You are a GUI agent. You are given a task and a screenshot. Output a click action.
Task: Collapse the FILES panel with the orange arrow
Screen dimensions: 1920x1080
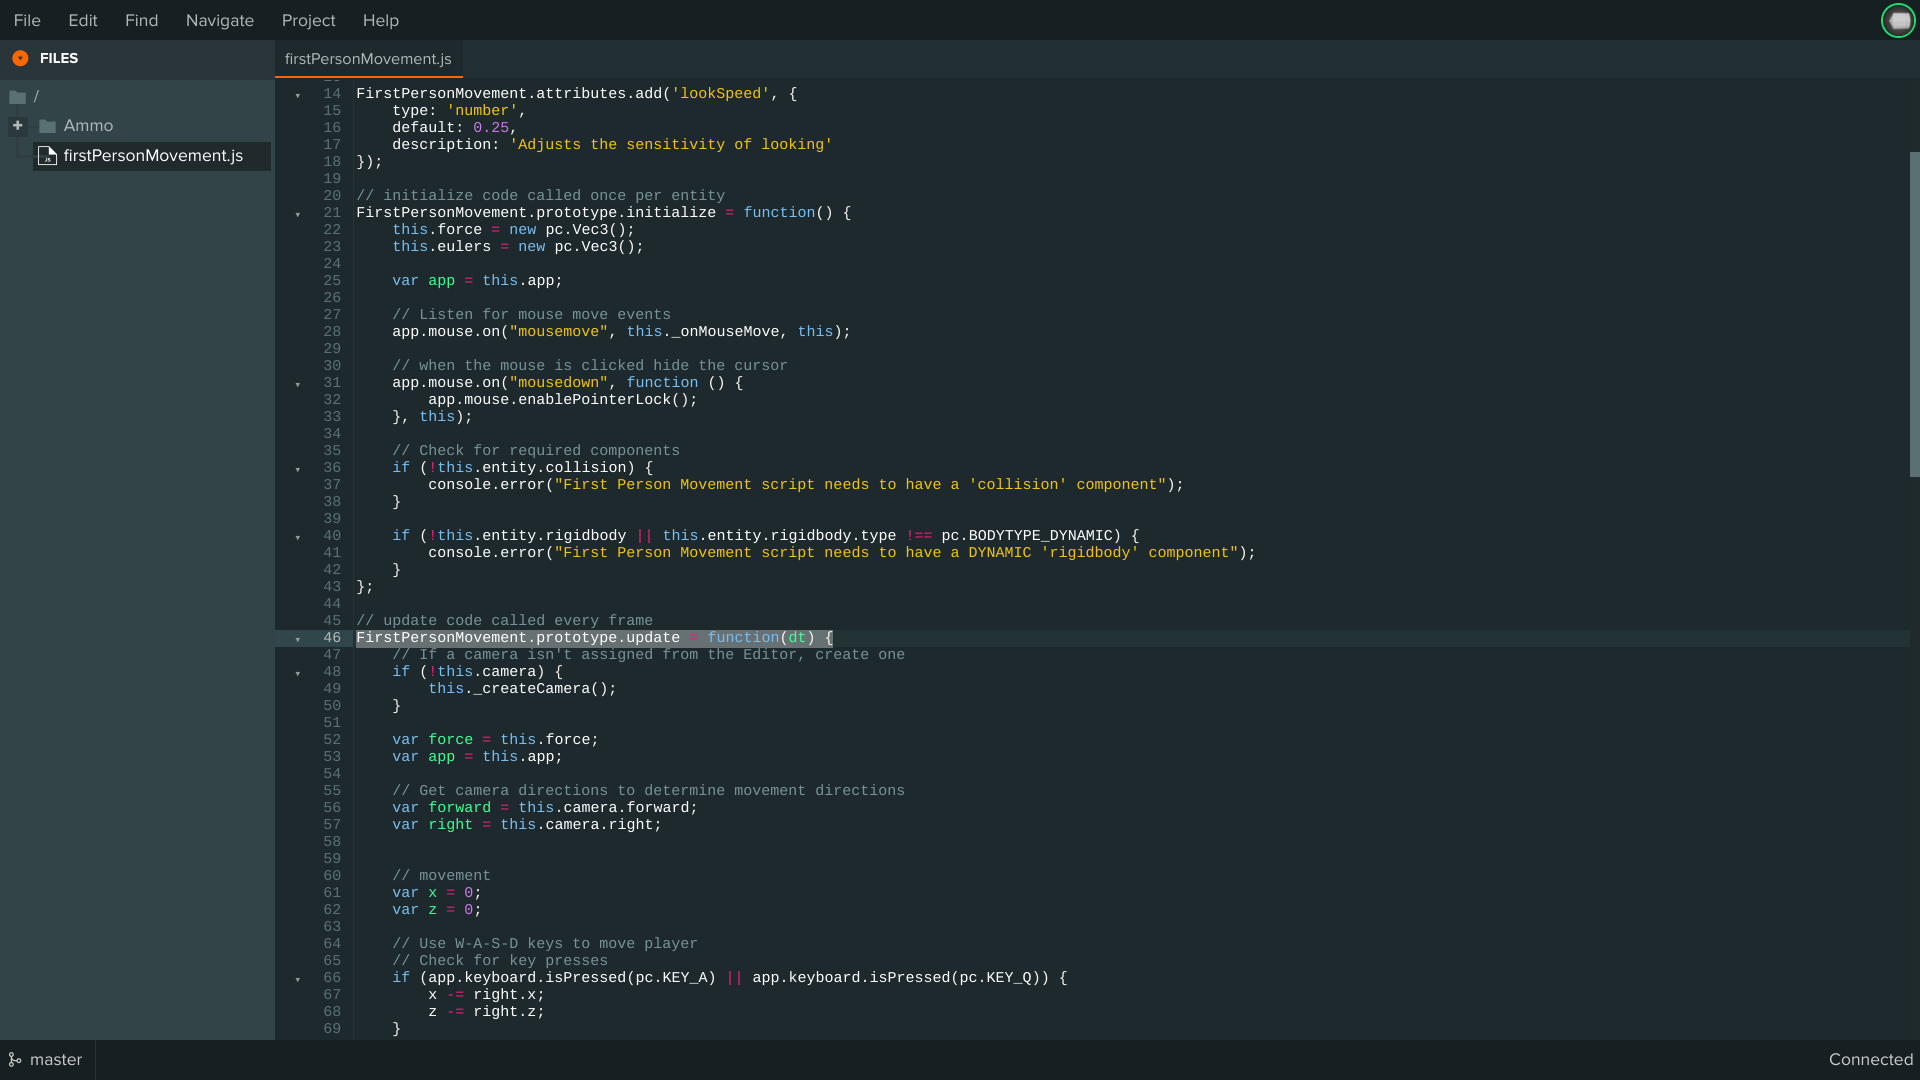[20, 59]
